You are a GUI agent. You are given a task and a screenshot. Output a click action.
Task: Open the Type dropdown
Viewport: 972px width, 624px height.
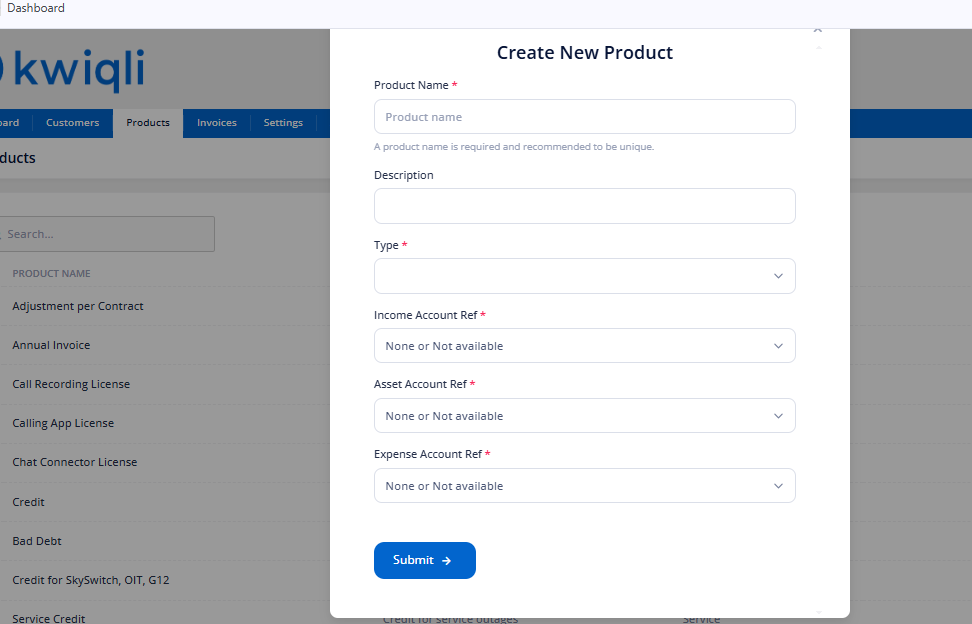pyautogui.click(x=585, y=276)
